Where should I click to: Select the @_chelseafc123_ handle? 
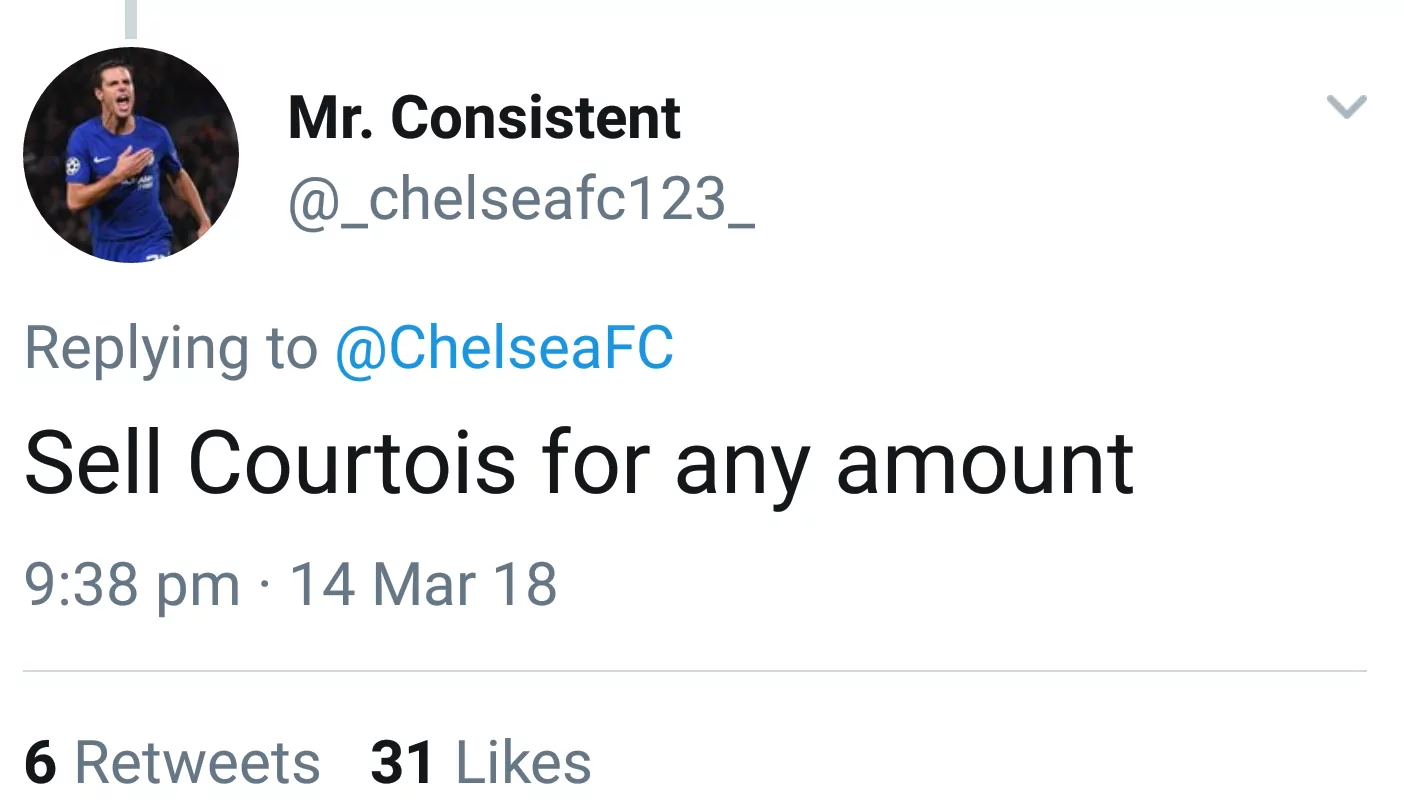(521, 198)
